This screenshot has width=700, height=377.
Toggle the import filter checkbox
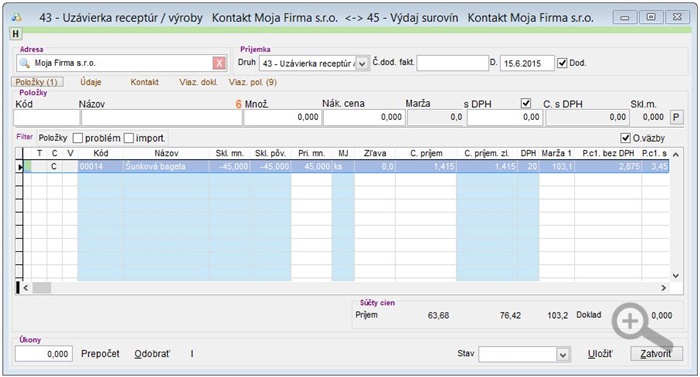click(129, 138)
